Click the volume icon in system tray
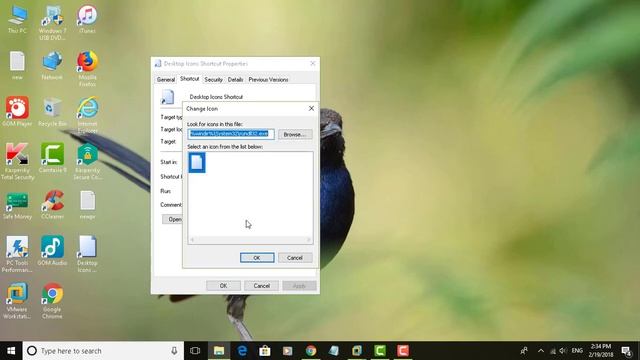 [563, 351]
